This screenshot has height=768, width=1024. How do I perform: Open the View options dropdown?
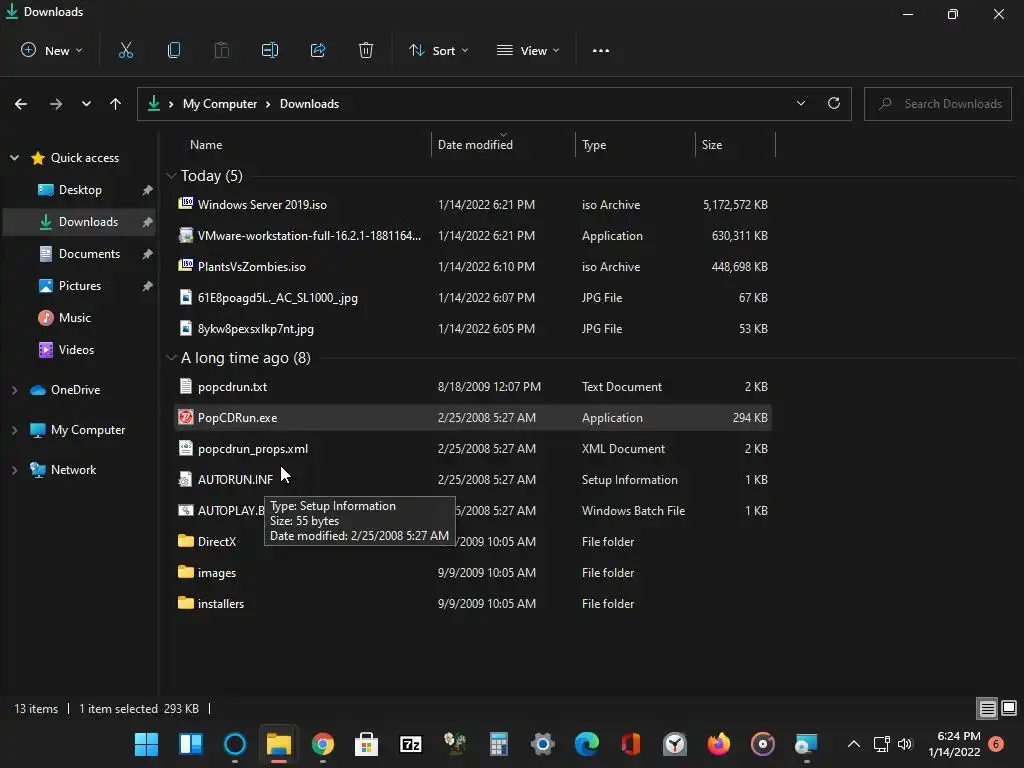coord(528,50)
